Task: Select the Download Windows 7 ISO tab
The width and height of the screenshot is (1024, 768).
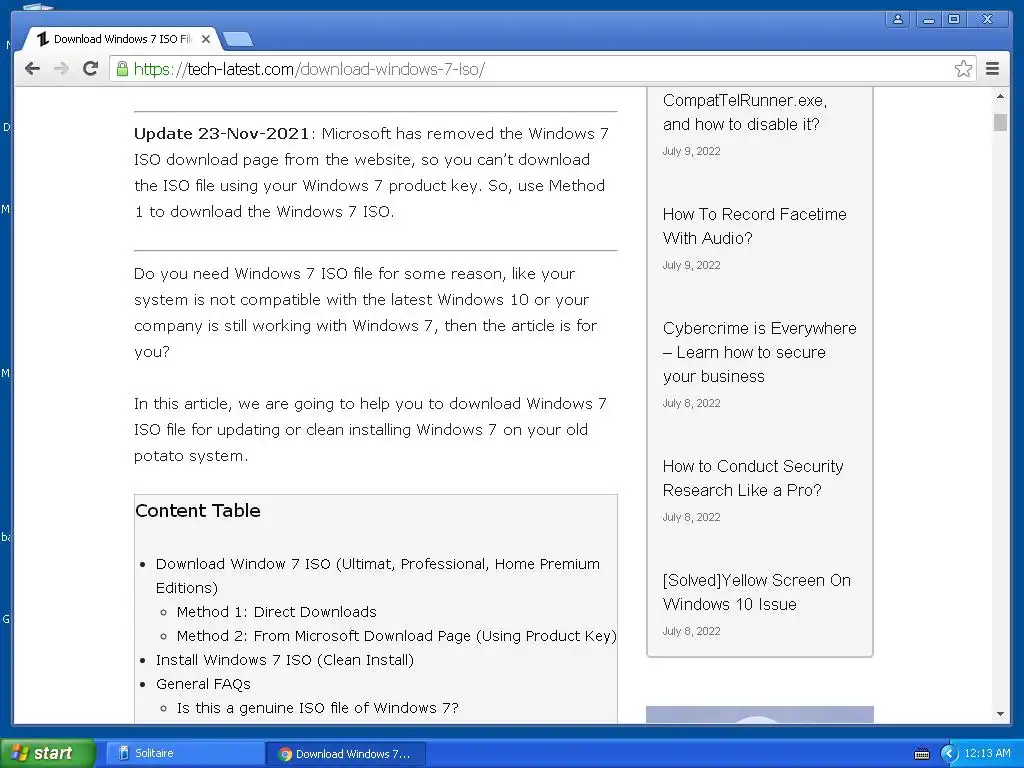Action: click(x=121, y=39)
